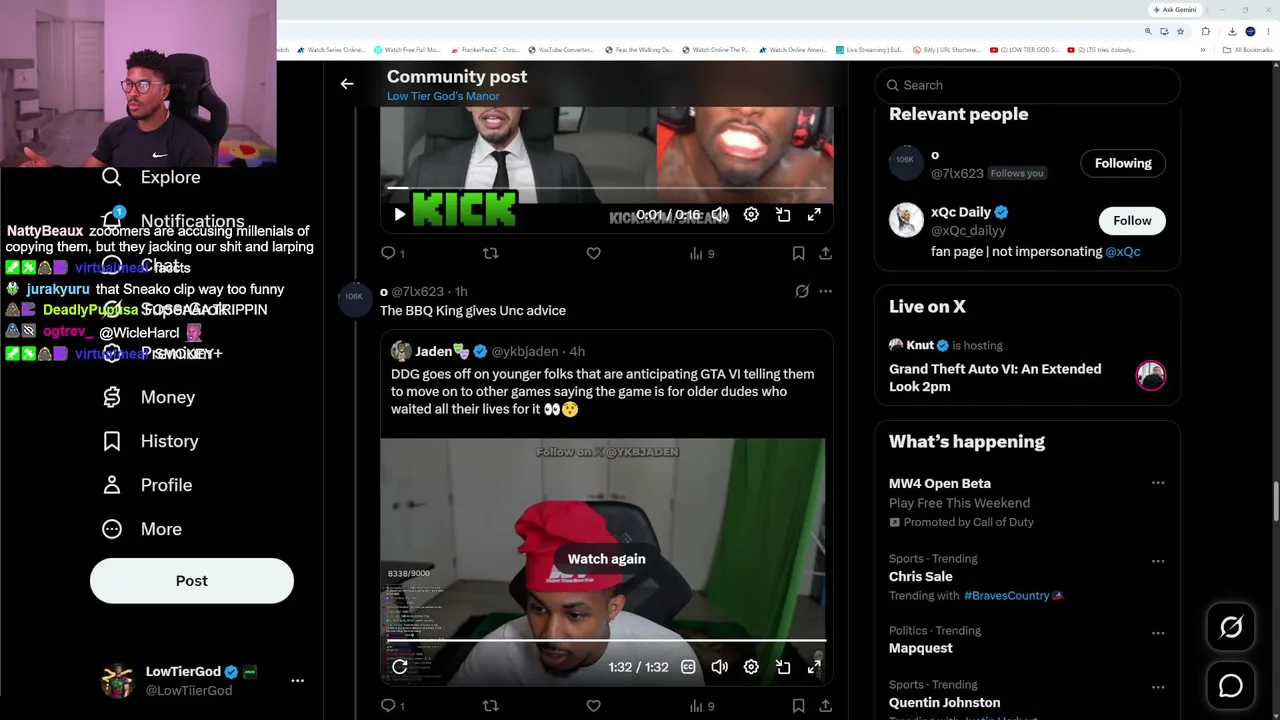
Task: Toggle Following for user @7lx623
Action: point(1123,163)
